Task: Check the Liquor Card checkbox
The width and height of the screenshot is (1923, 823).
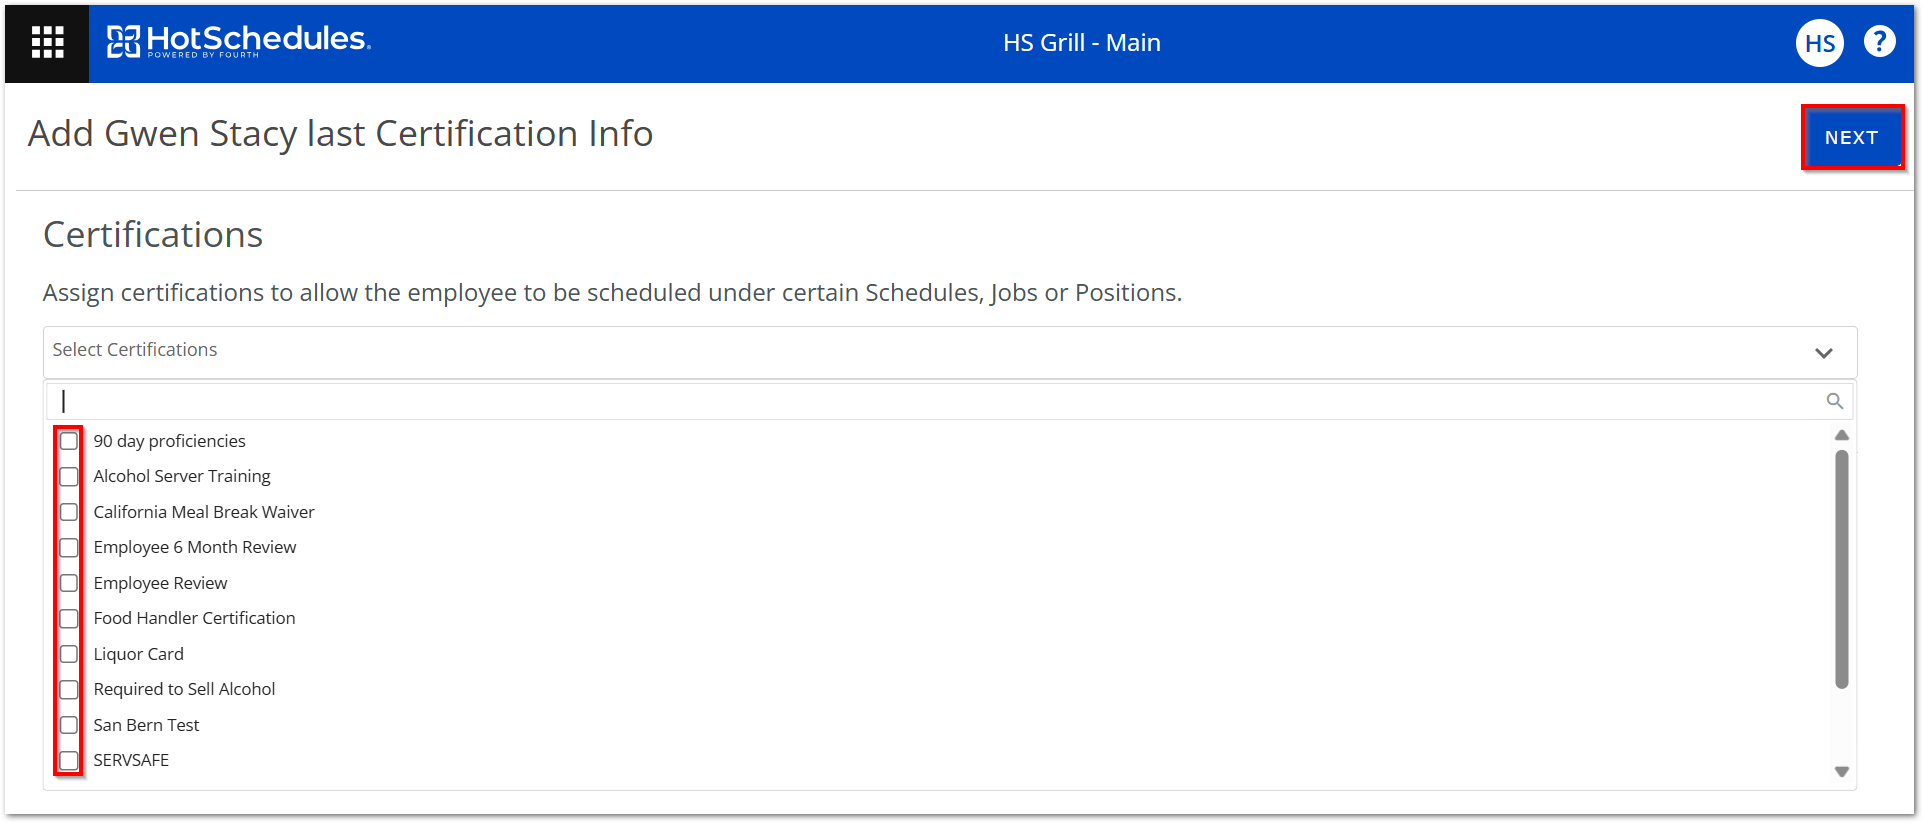Action: [69, 654]
